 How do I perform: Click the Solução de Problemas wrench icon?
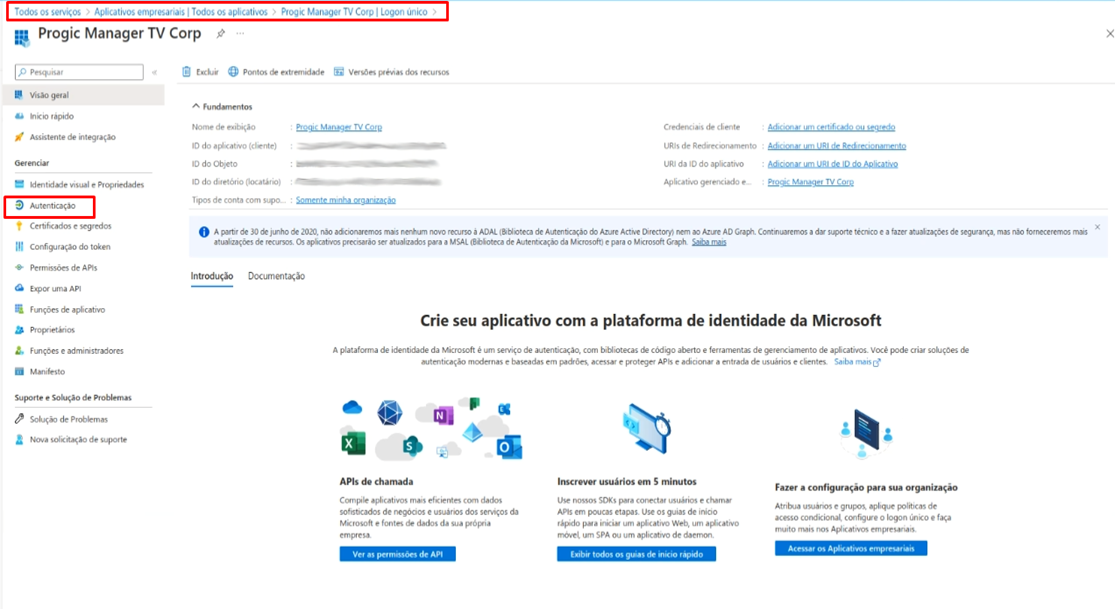coord(19,419)
